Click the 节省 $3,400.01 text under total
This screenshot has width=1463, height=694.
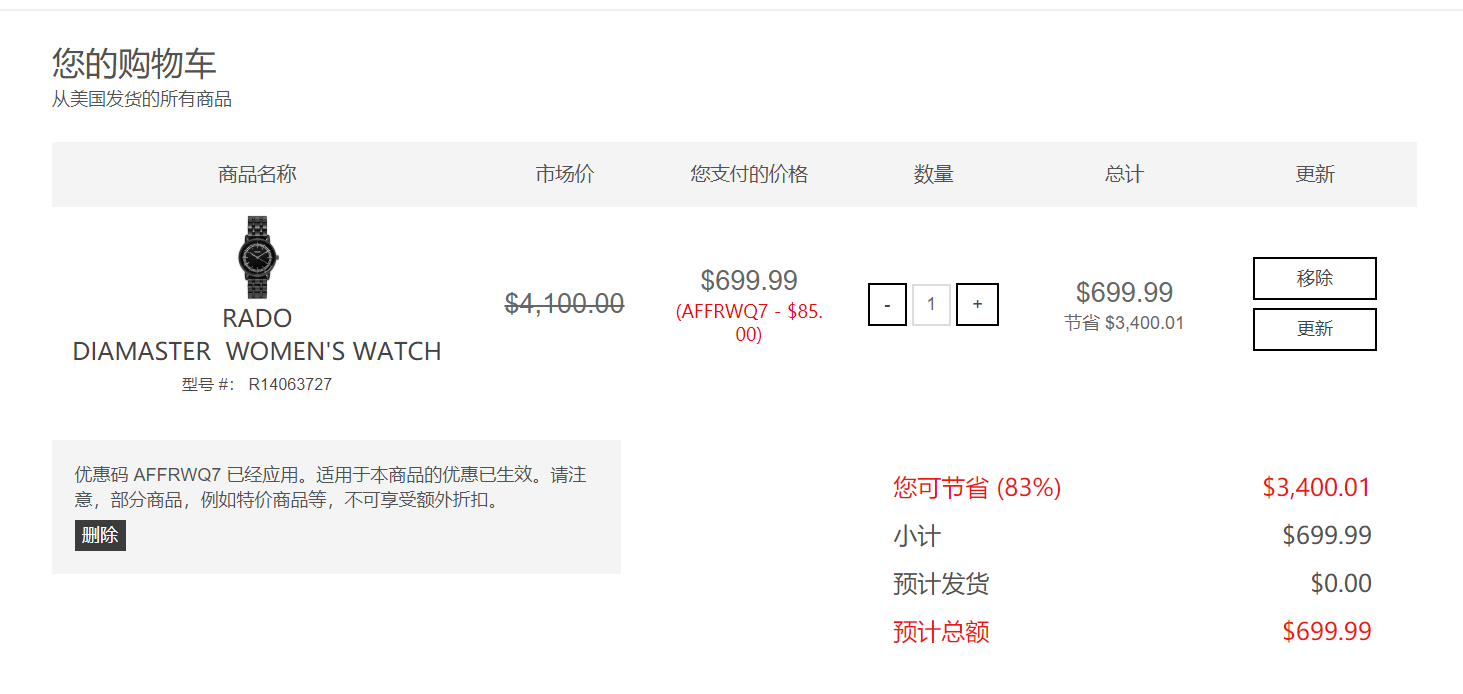tap(1124, 324)
